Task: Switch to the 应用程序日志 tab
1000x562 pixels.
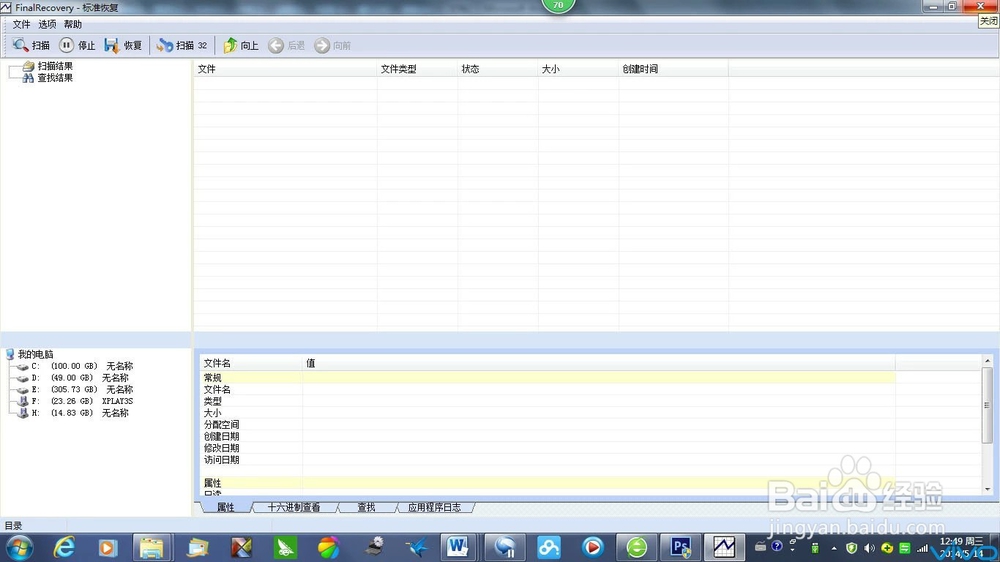Action: [x=434, y=507]
